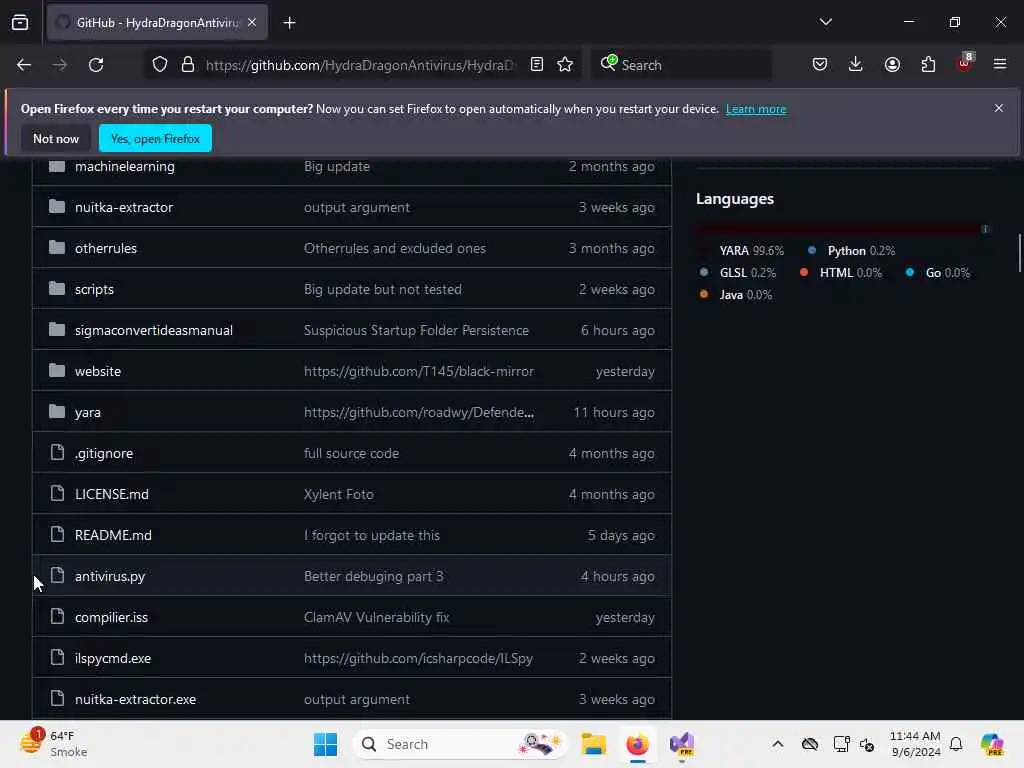Expand the list all tabs chevron
This screenshot has height=768, width=1024.
click(x=825, y=22)
